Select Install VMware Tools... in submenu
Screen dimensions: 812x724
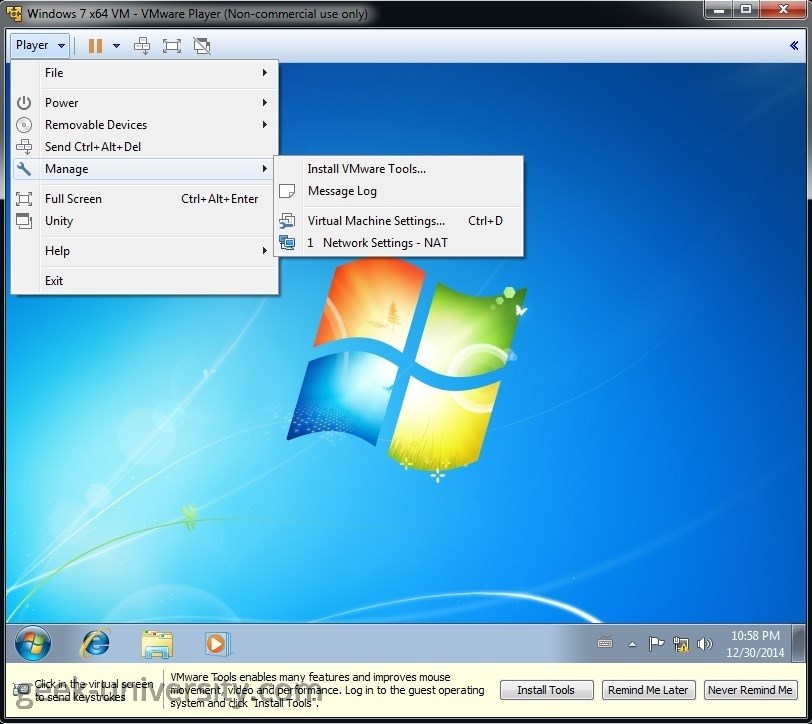click(x=399, y=169)
